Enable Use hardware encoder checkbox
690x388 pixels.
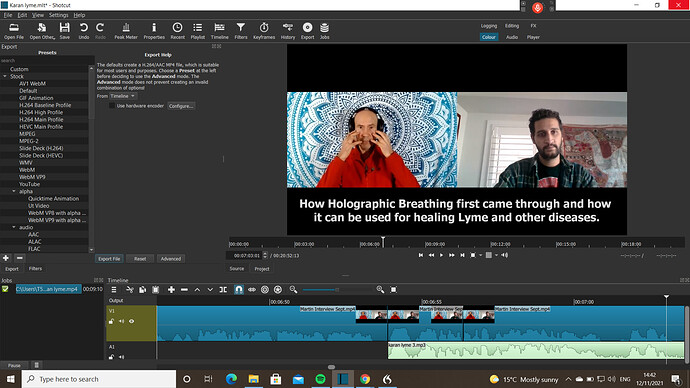click(112, 106)
